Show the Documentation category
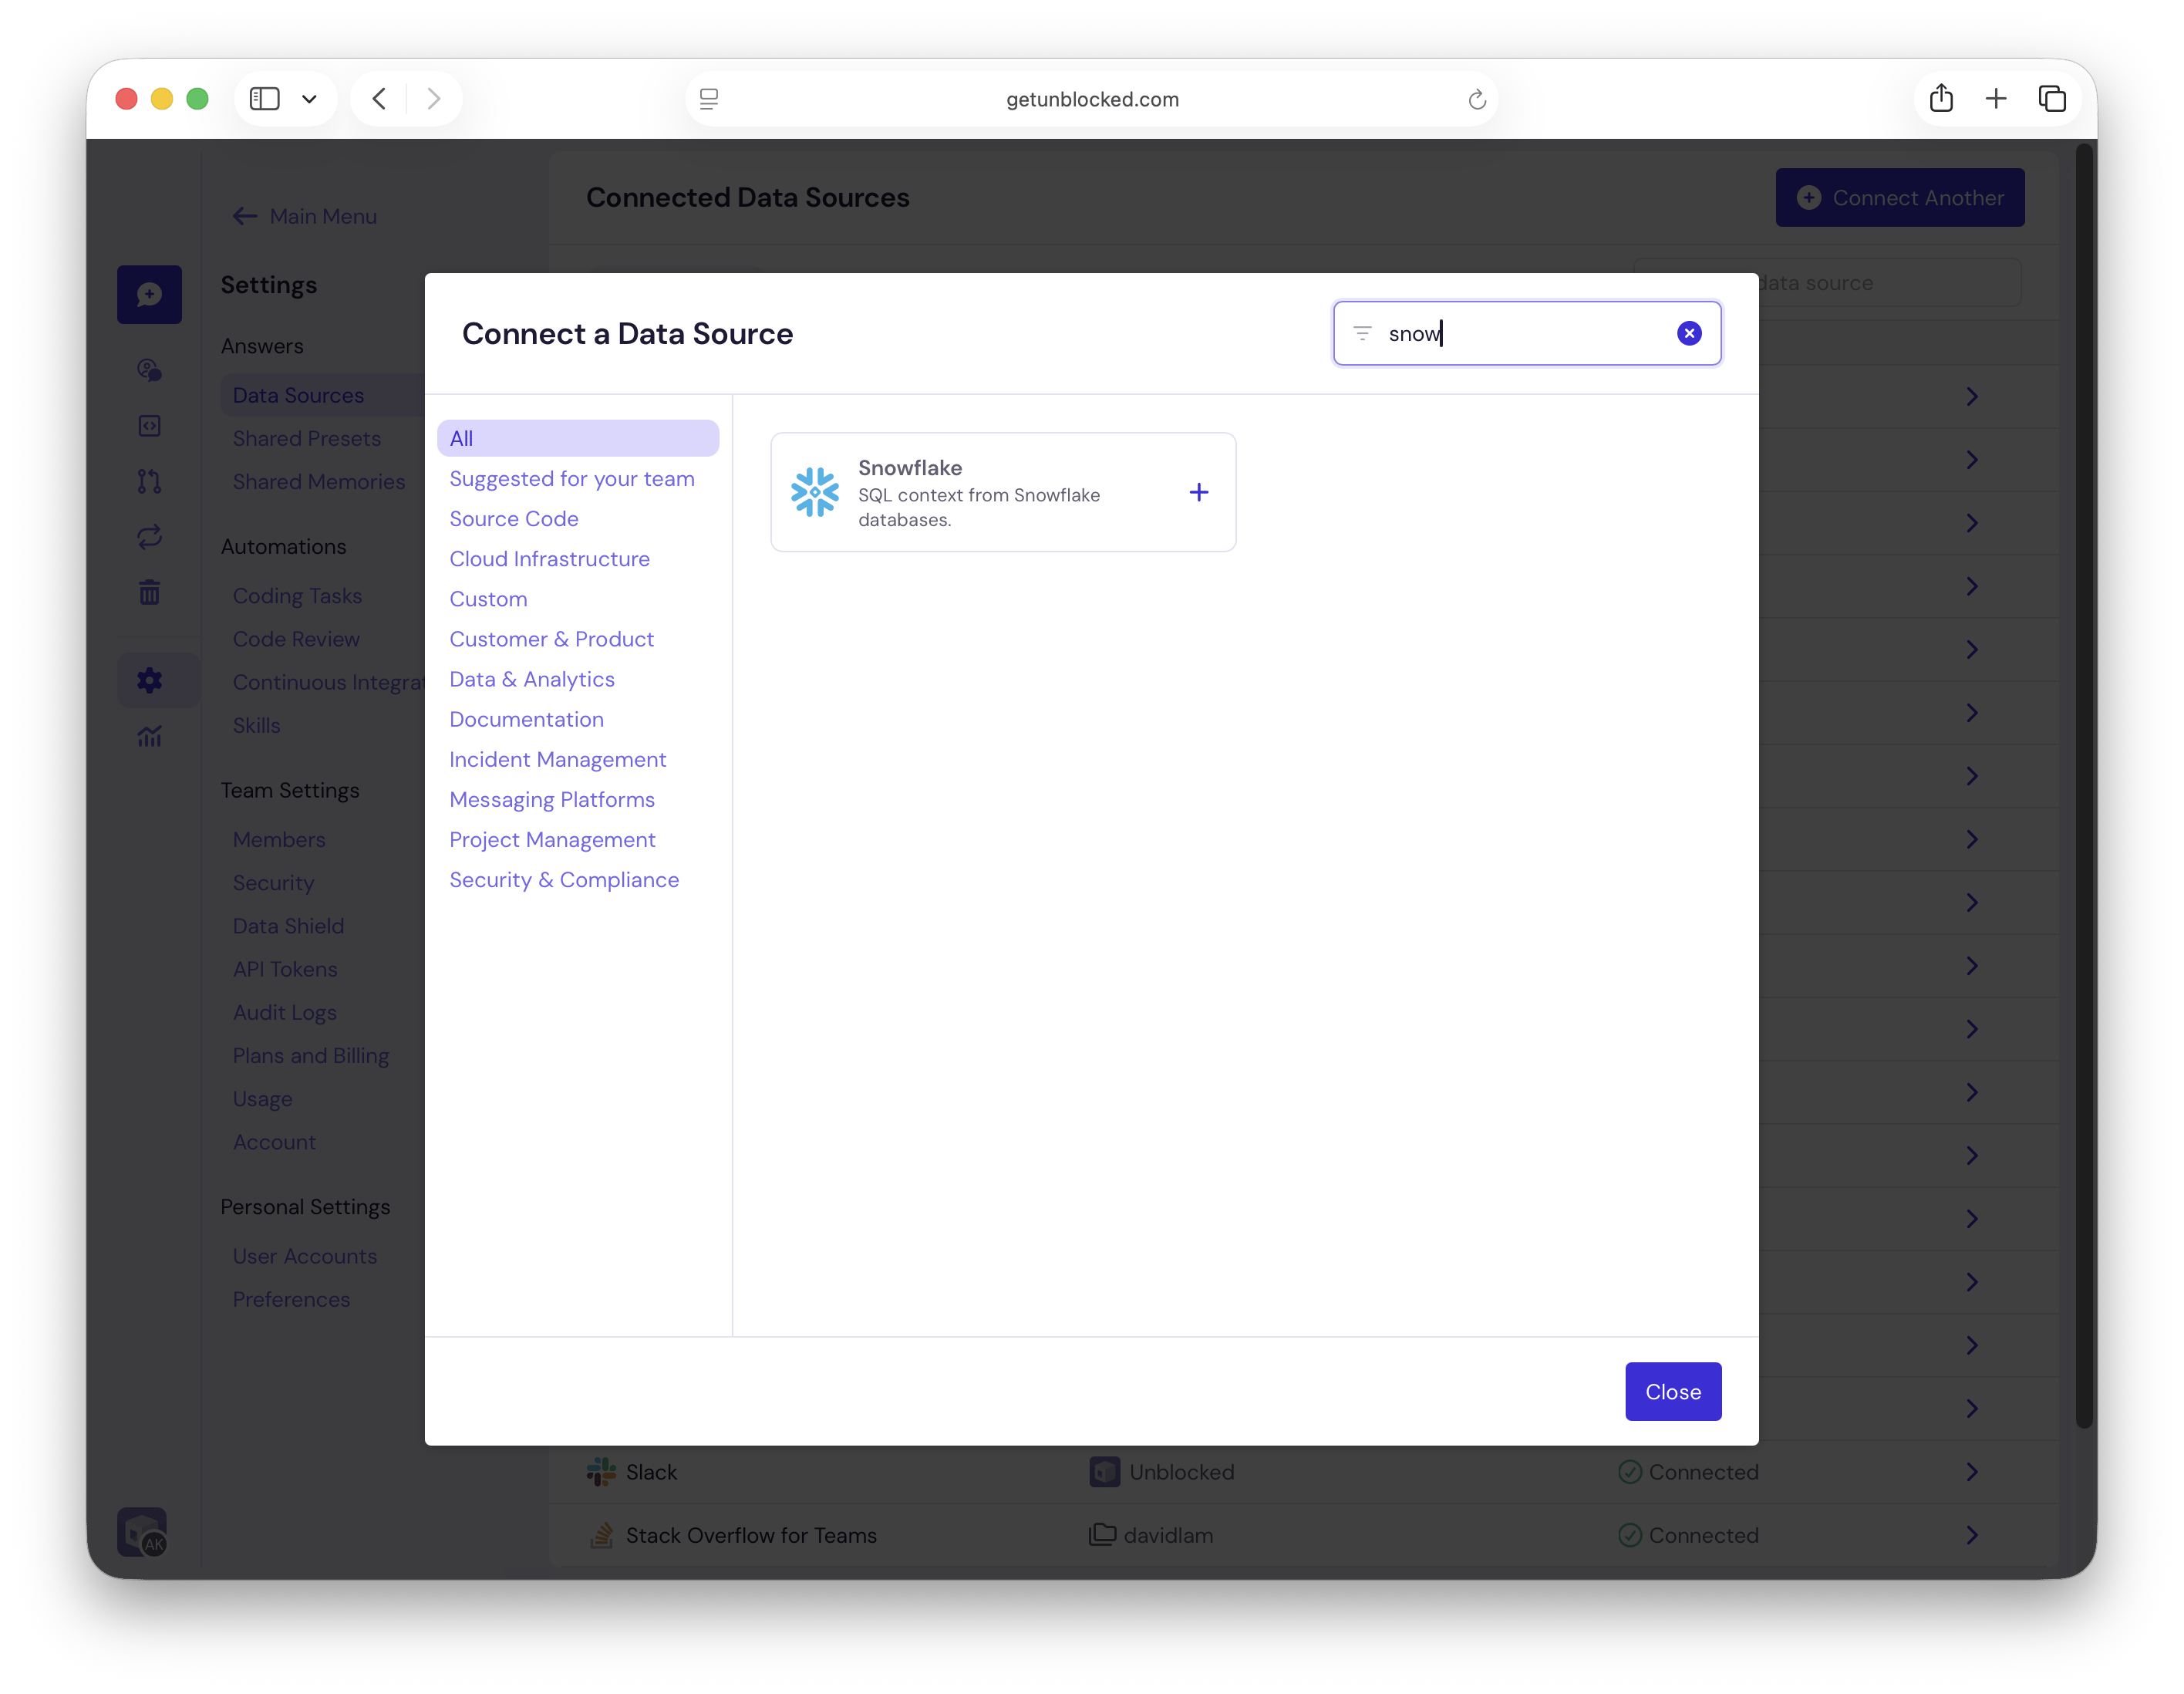 point(526,719)
